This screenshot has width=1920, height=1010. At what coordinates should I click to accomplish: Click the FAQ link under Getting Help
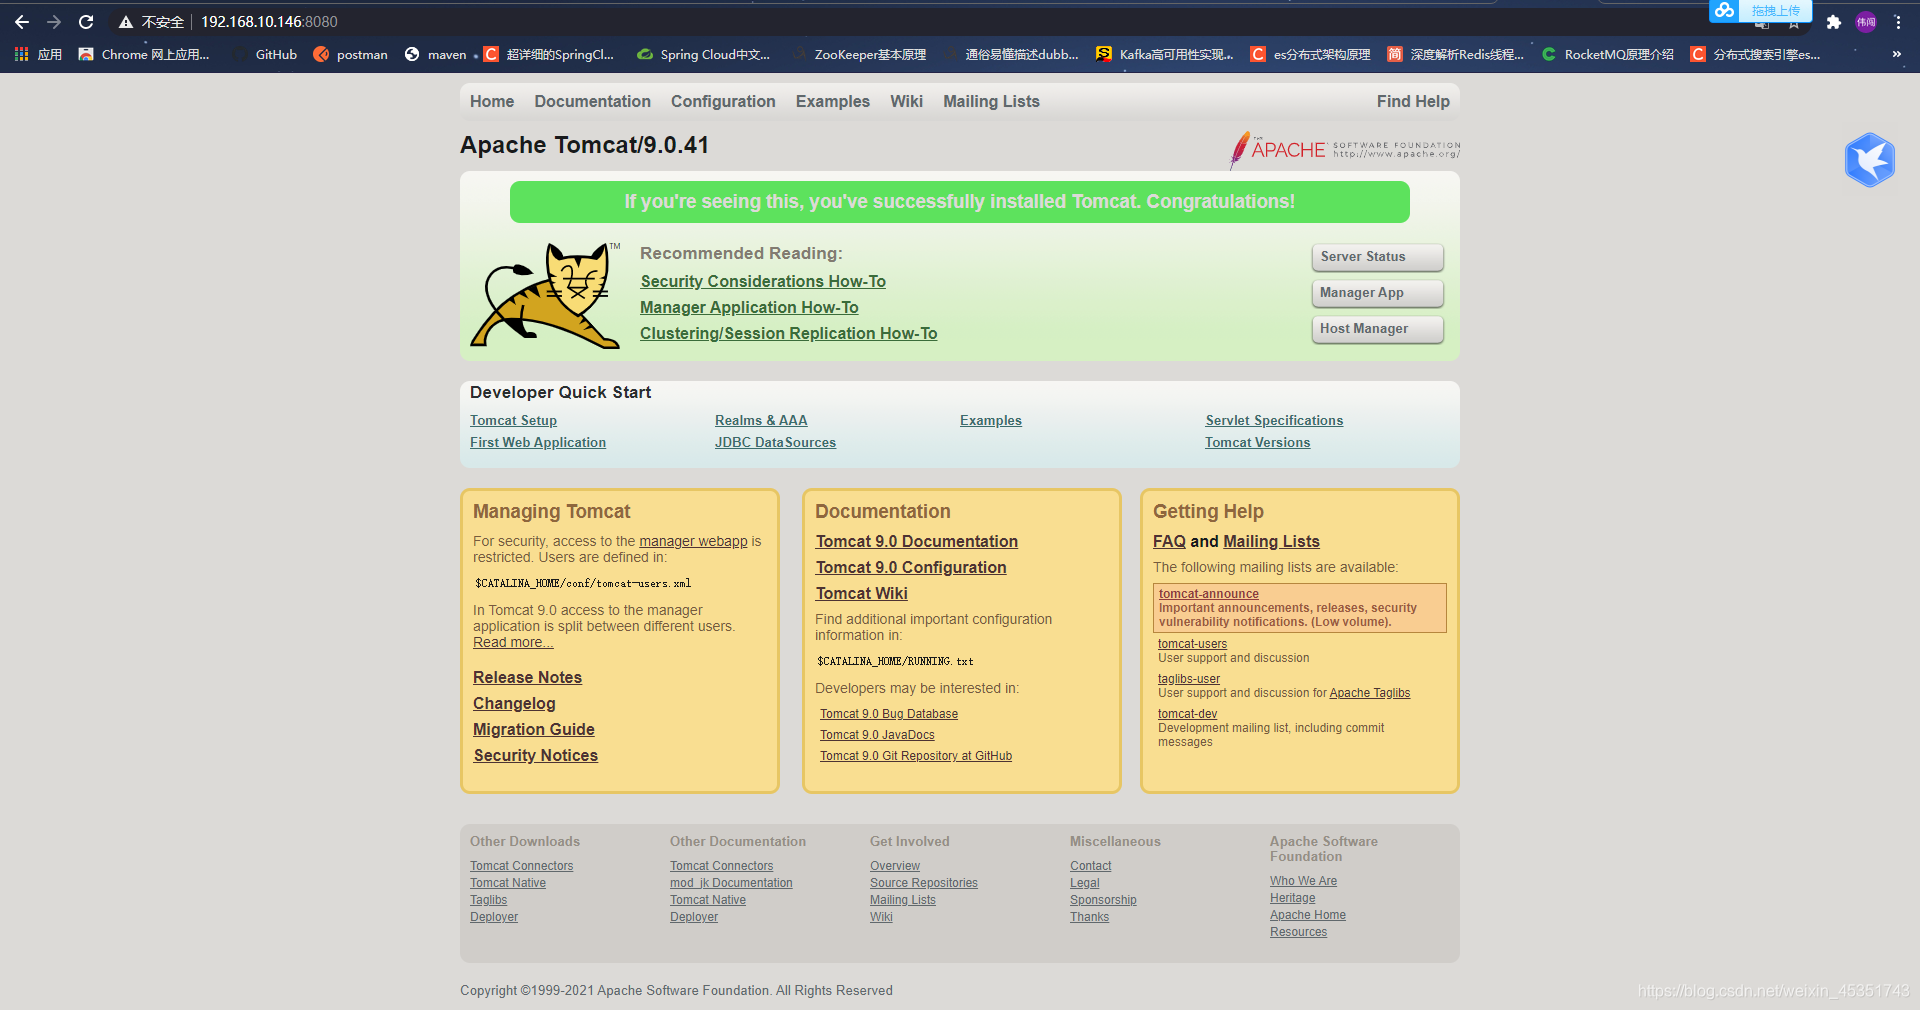coord(1169,542)
